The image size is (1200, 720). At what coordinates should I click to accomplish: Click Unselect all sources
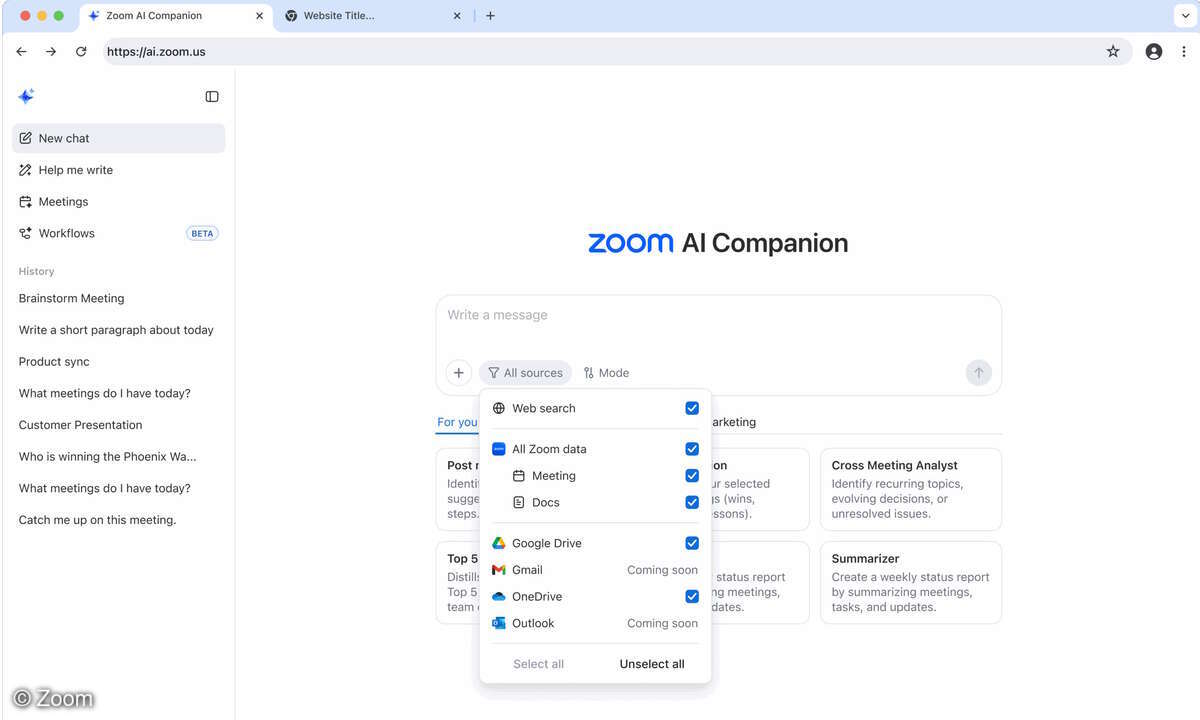651,663
